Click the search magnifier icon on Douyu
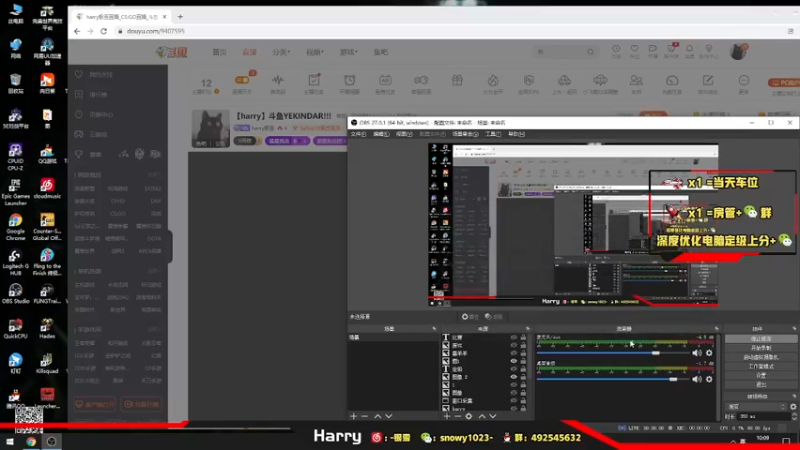The height and width of the screenshot is (450, 800). point(590,52)
